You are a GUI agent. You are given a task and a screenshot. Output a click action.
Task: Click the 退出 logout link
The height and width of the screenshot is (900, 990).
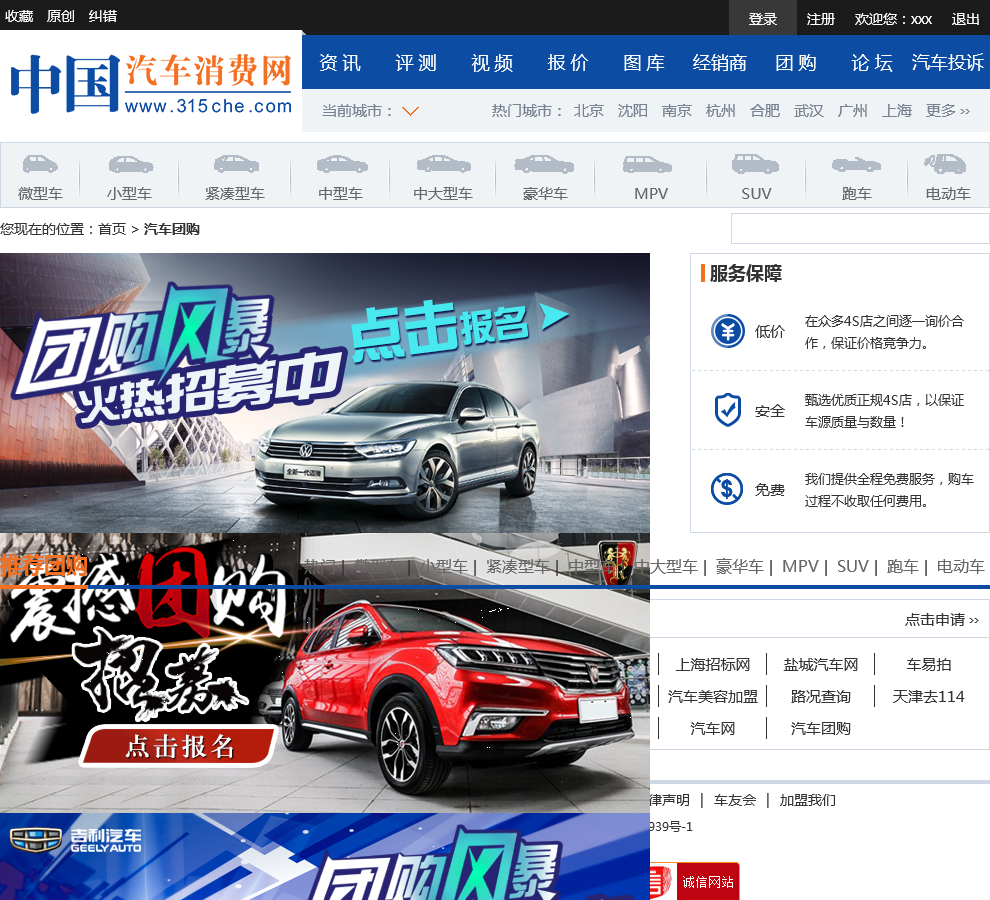coord(965,19)
